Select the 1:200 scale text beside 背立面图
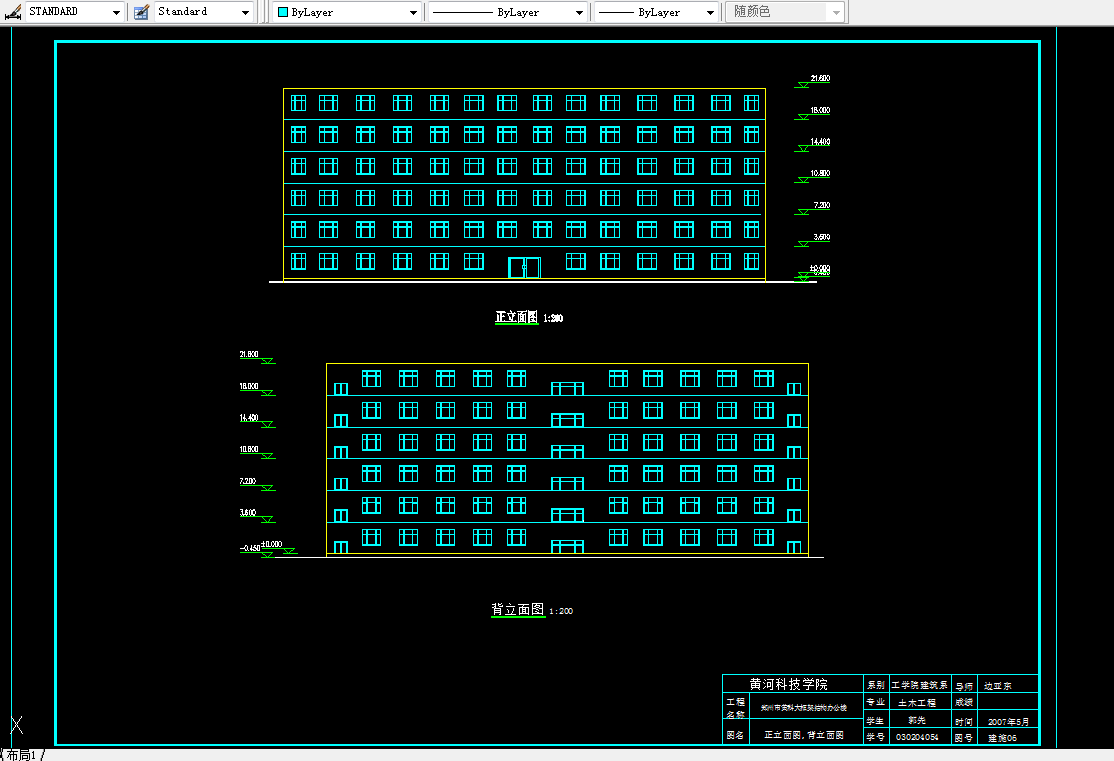This screenshot has width=1114, height=761. (561, 611)
